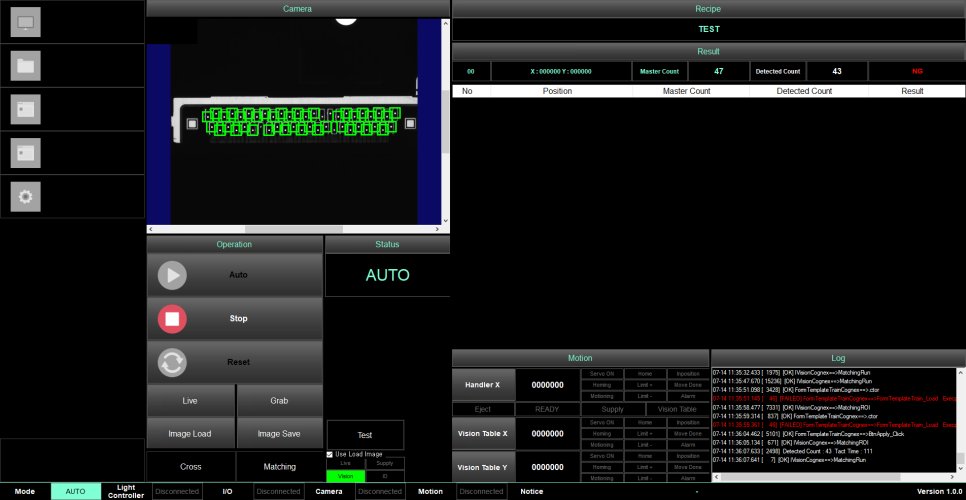Click the Vision Table X Move Done indicator
The image size is (966, 500).
point(688,433)
